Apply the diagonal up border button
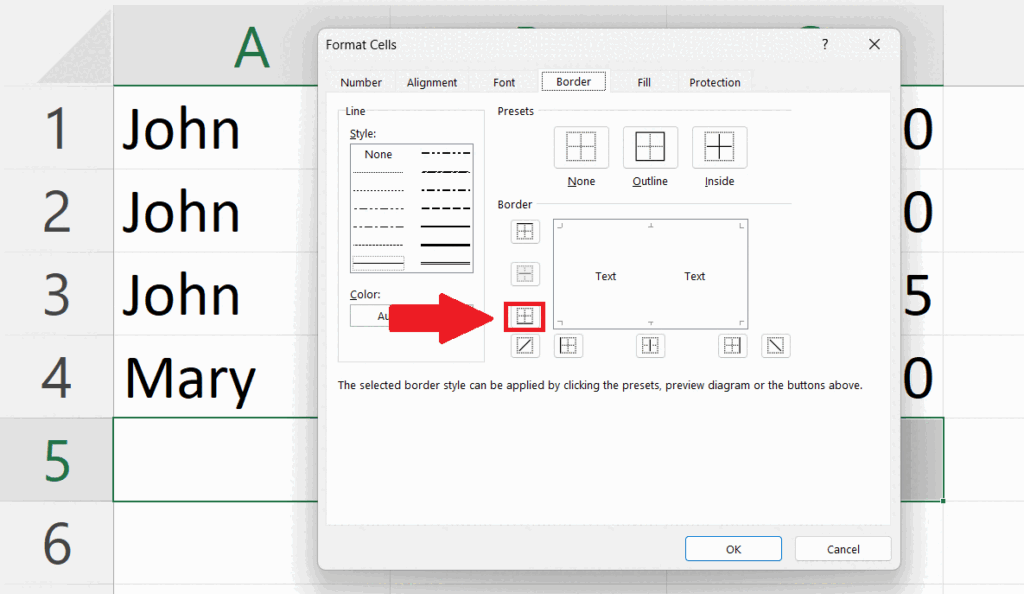 tap(525, 345)
